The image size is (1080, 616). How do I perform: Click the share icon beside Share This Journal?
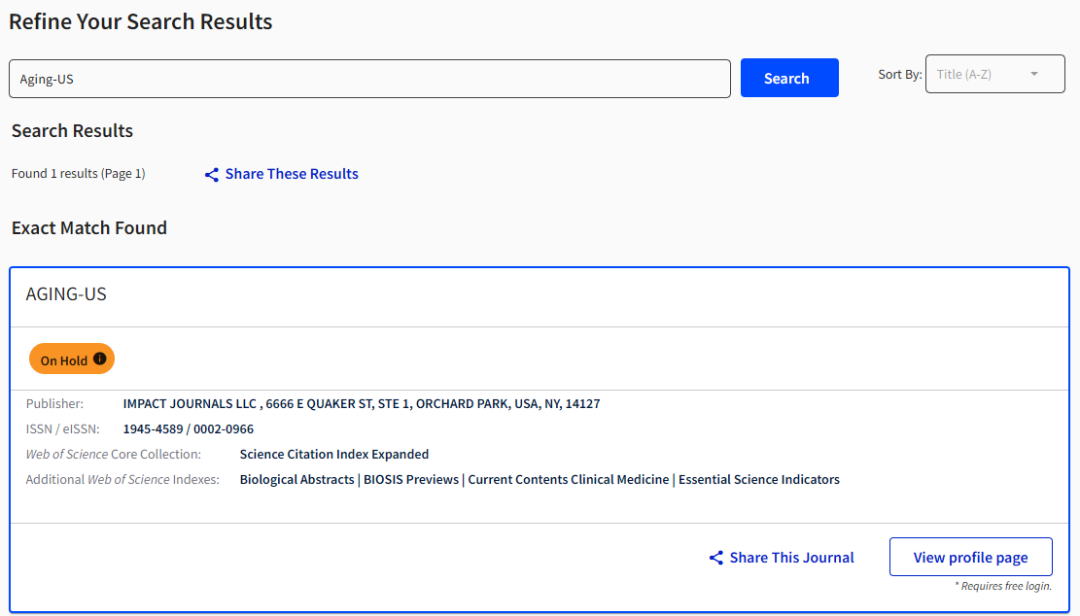click(716, 557)
